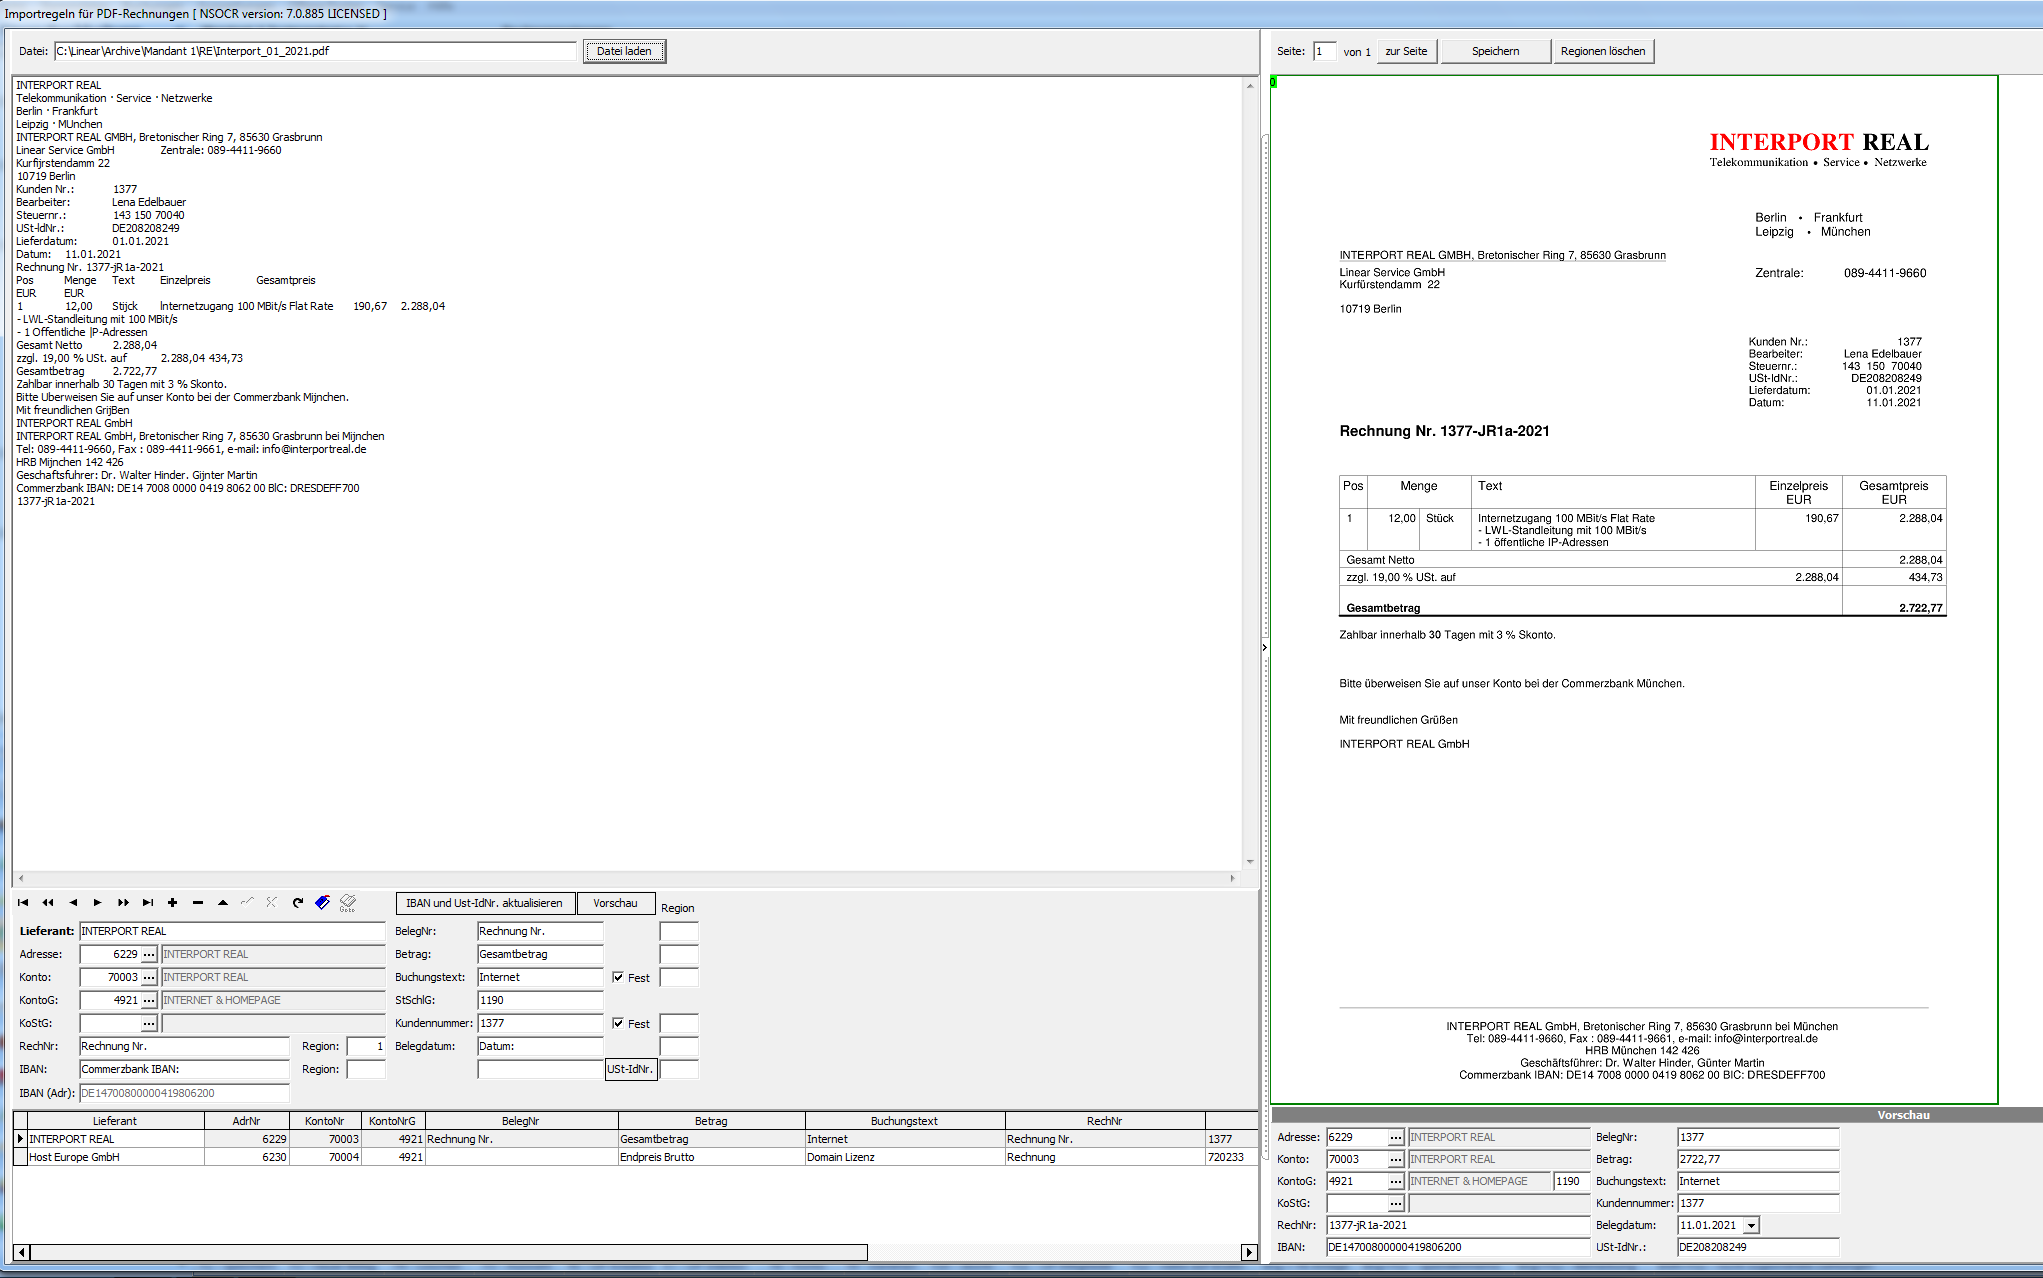Open the KoStG lookup ellipsis button

(149, 1023)
